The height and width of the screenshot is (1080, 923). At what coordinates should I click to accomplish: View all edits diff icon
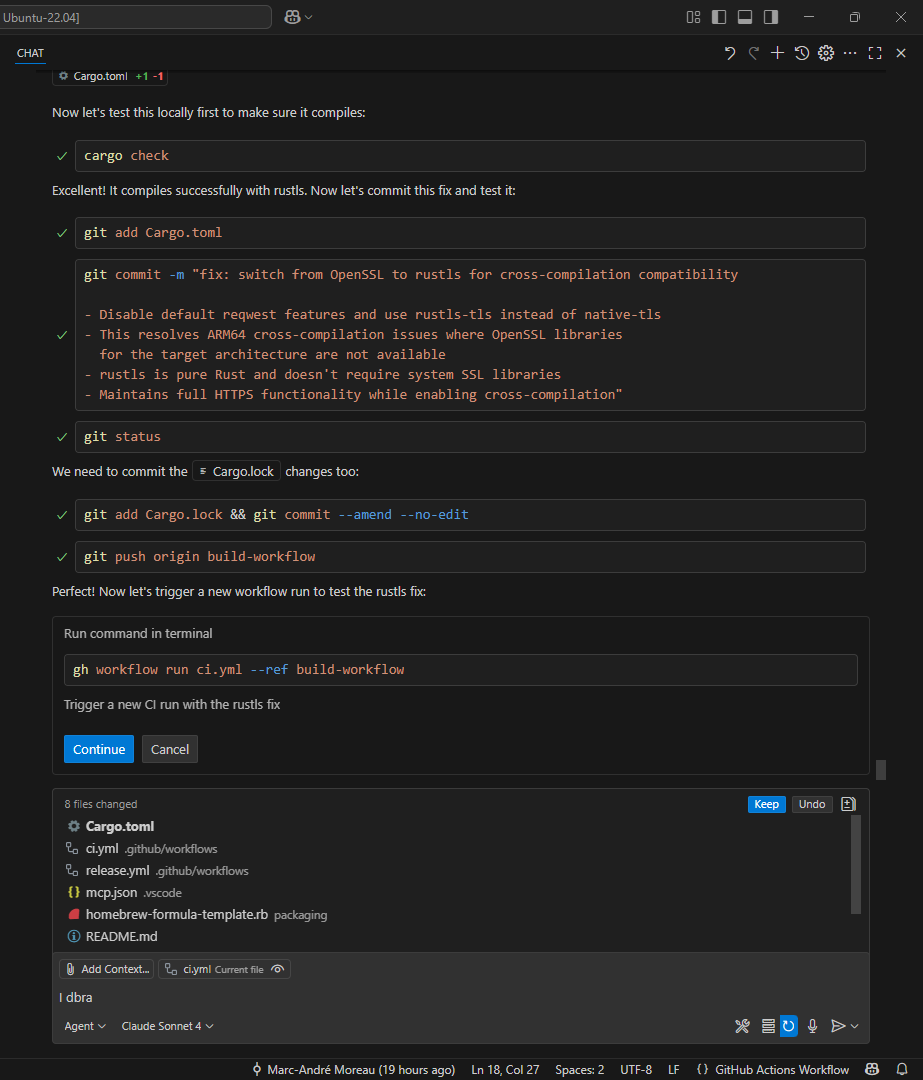tap(849, 804)
